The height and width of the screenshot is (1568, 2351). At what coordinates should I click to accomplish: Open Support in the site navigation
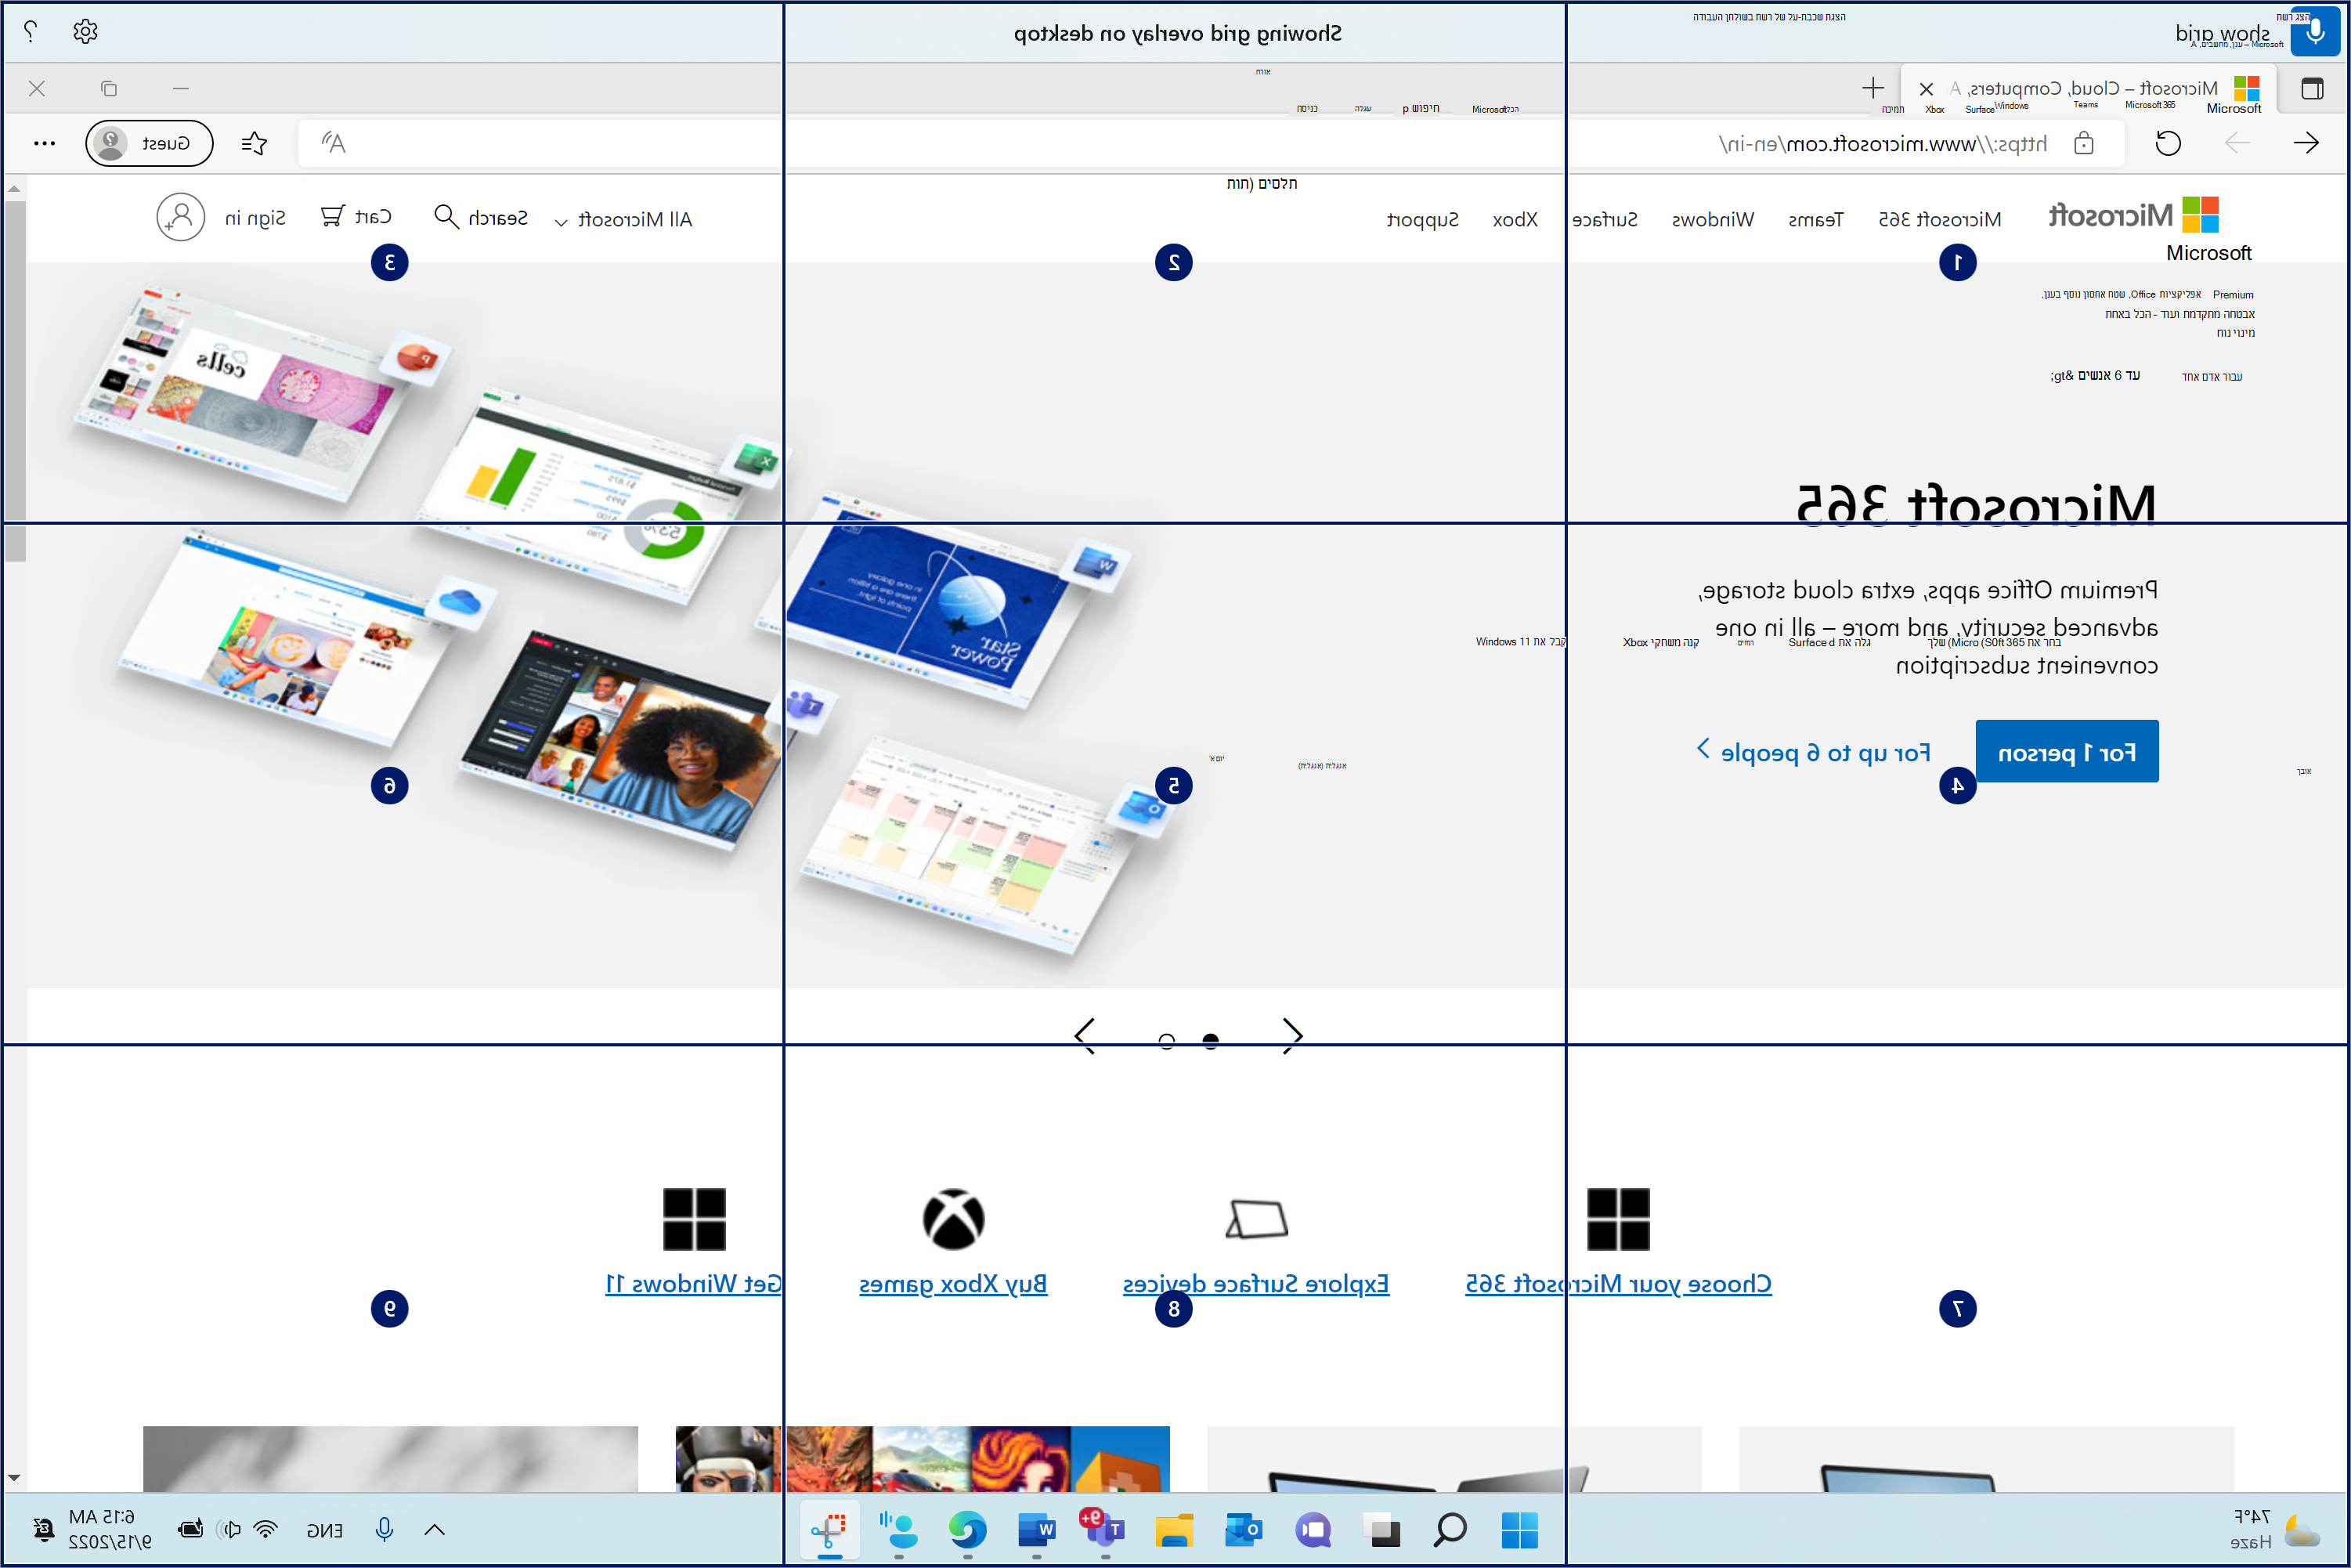[x=1422, y=219]
